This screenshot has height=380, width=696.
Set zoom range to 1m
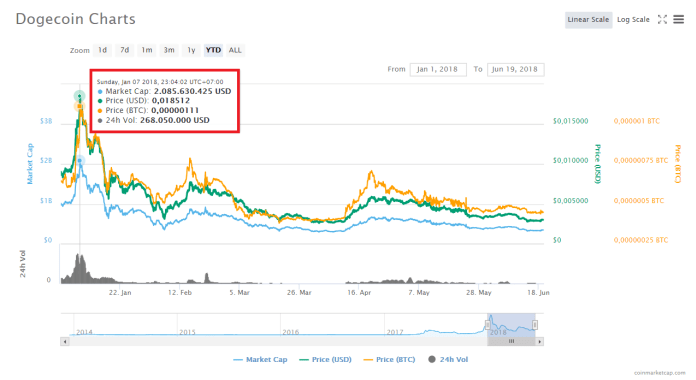[147, 50]
